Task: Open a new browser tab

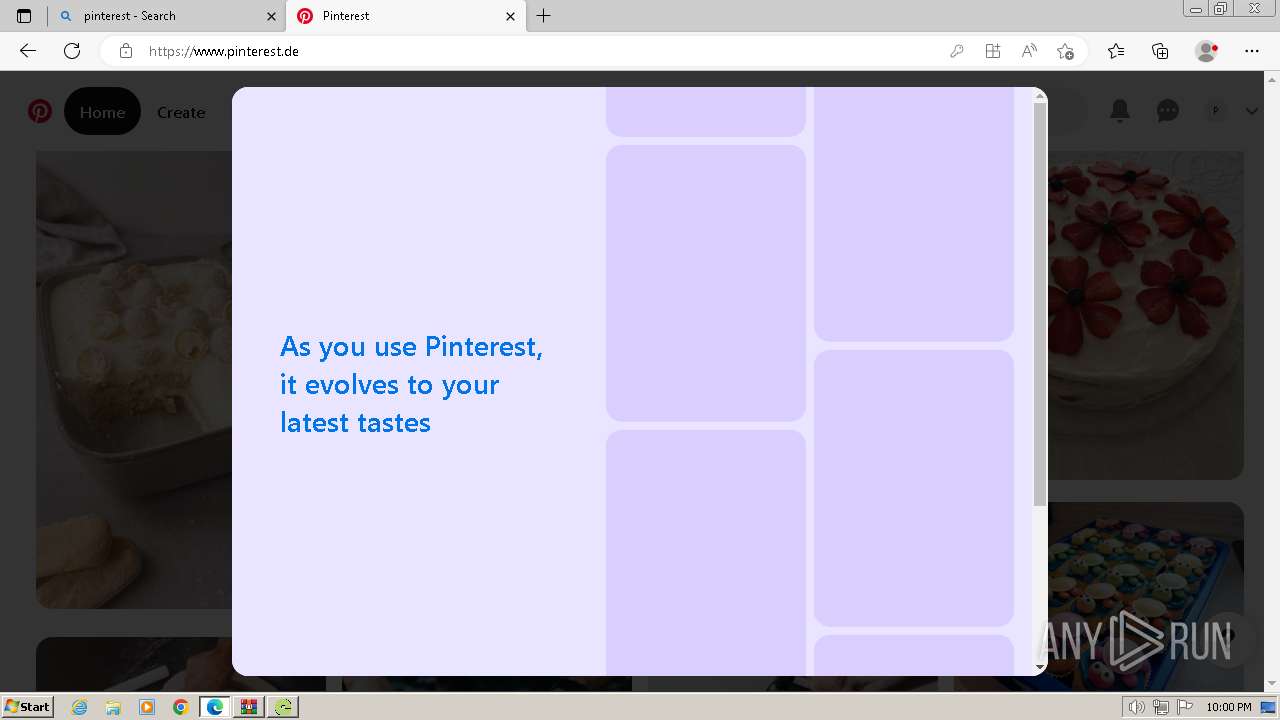Action: pyautogui.click(x=544, y=16)
